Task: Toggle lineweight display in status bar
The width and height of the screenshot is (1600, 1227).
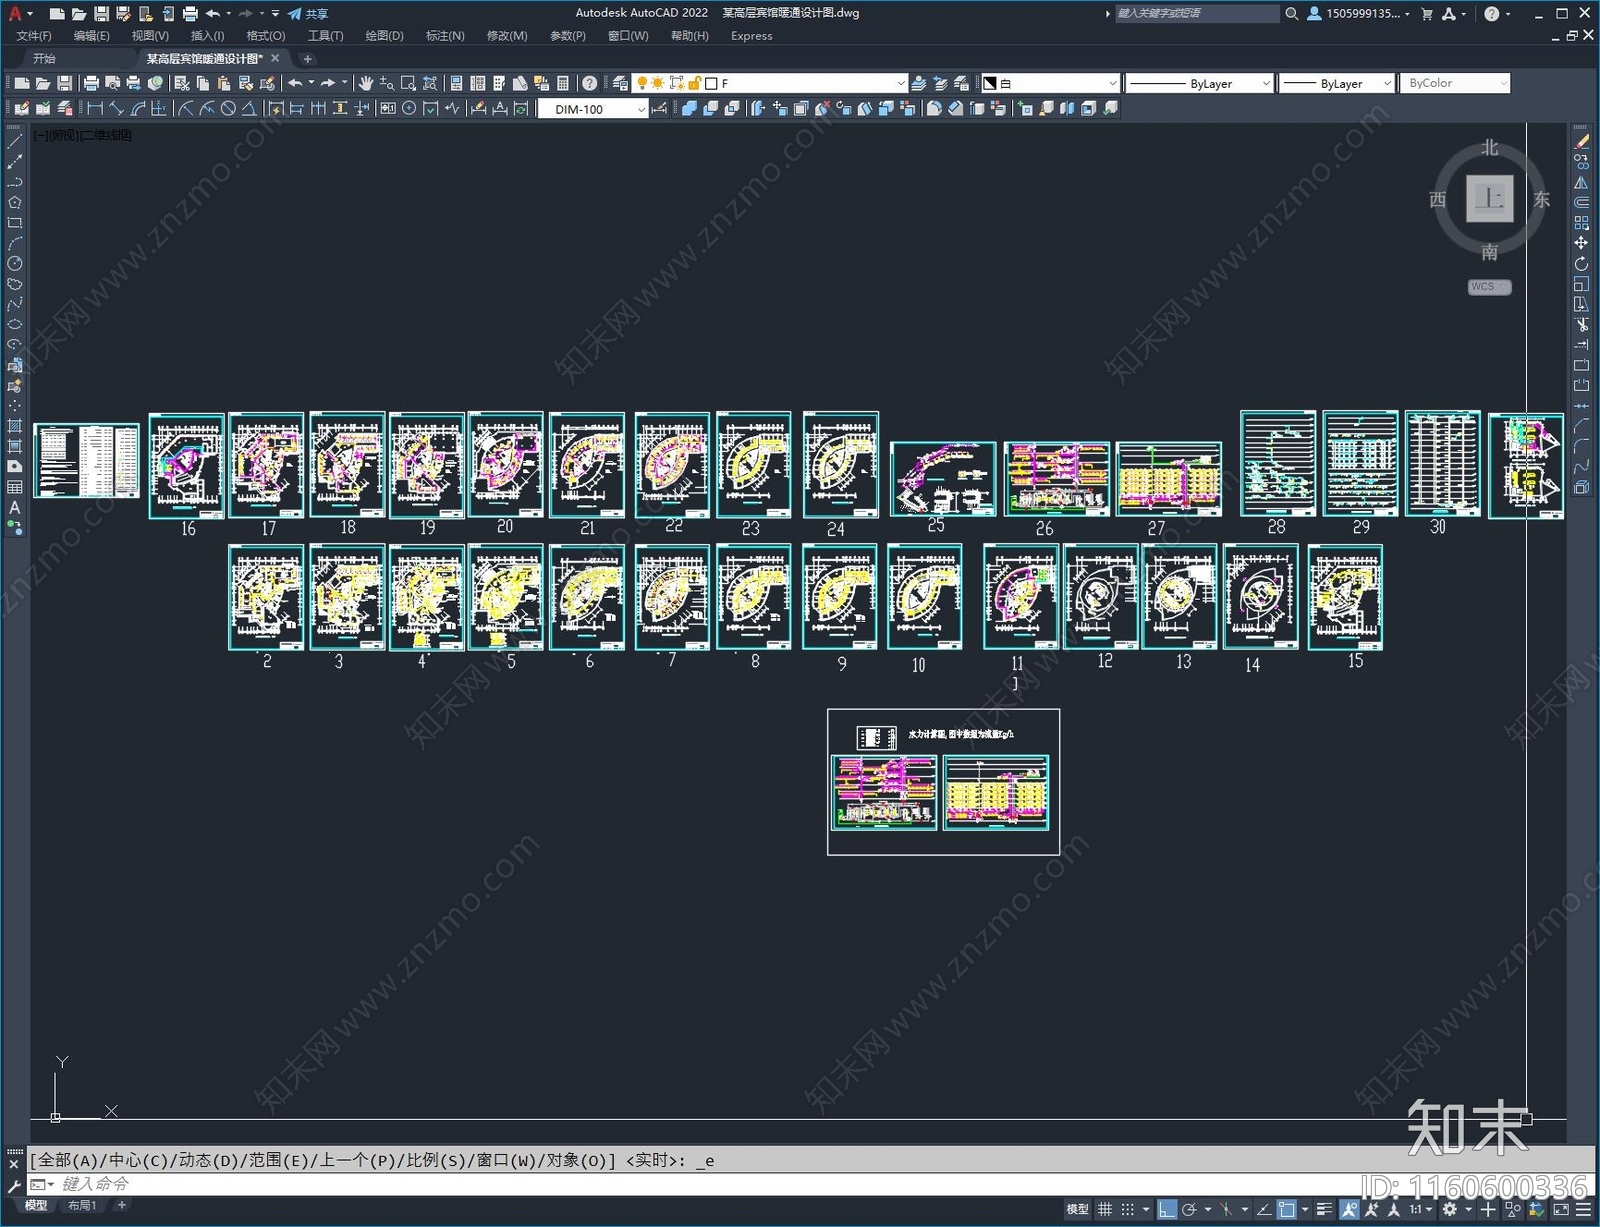Action: tap(1324, 1209)
